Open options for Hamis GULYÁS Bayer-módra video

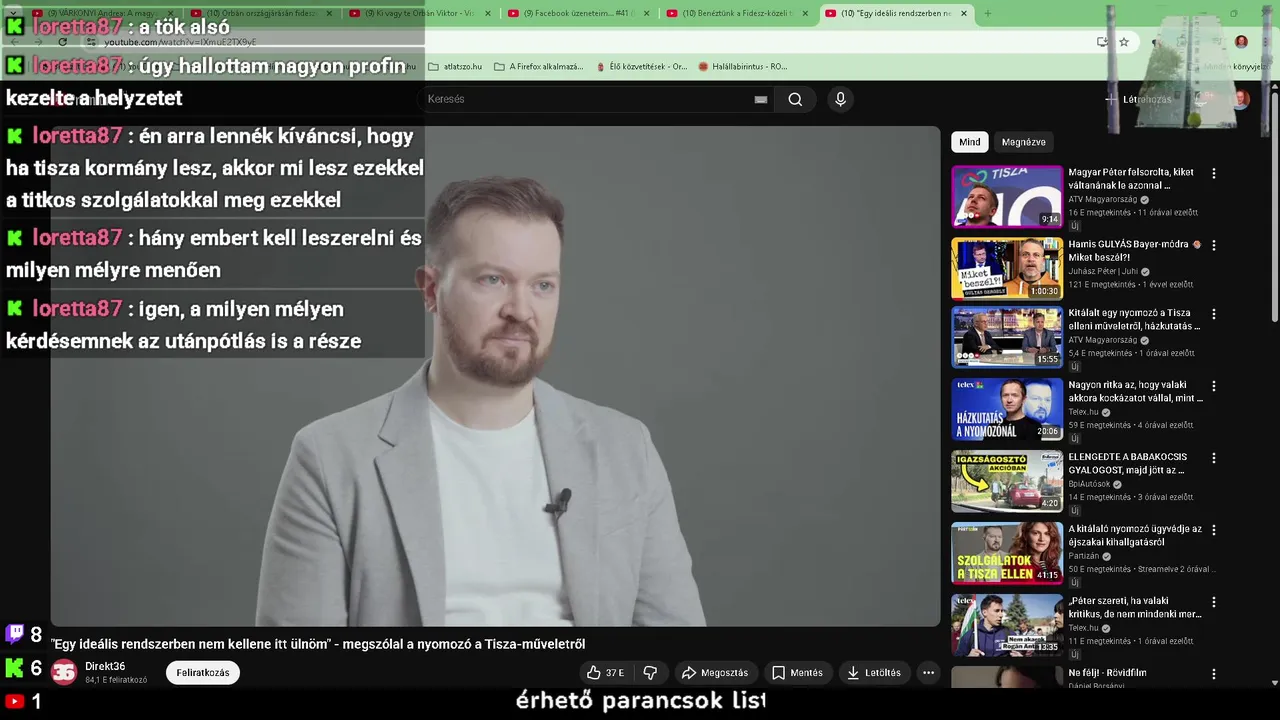pos(1214,245)
